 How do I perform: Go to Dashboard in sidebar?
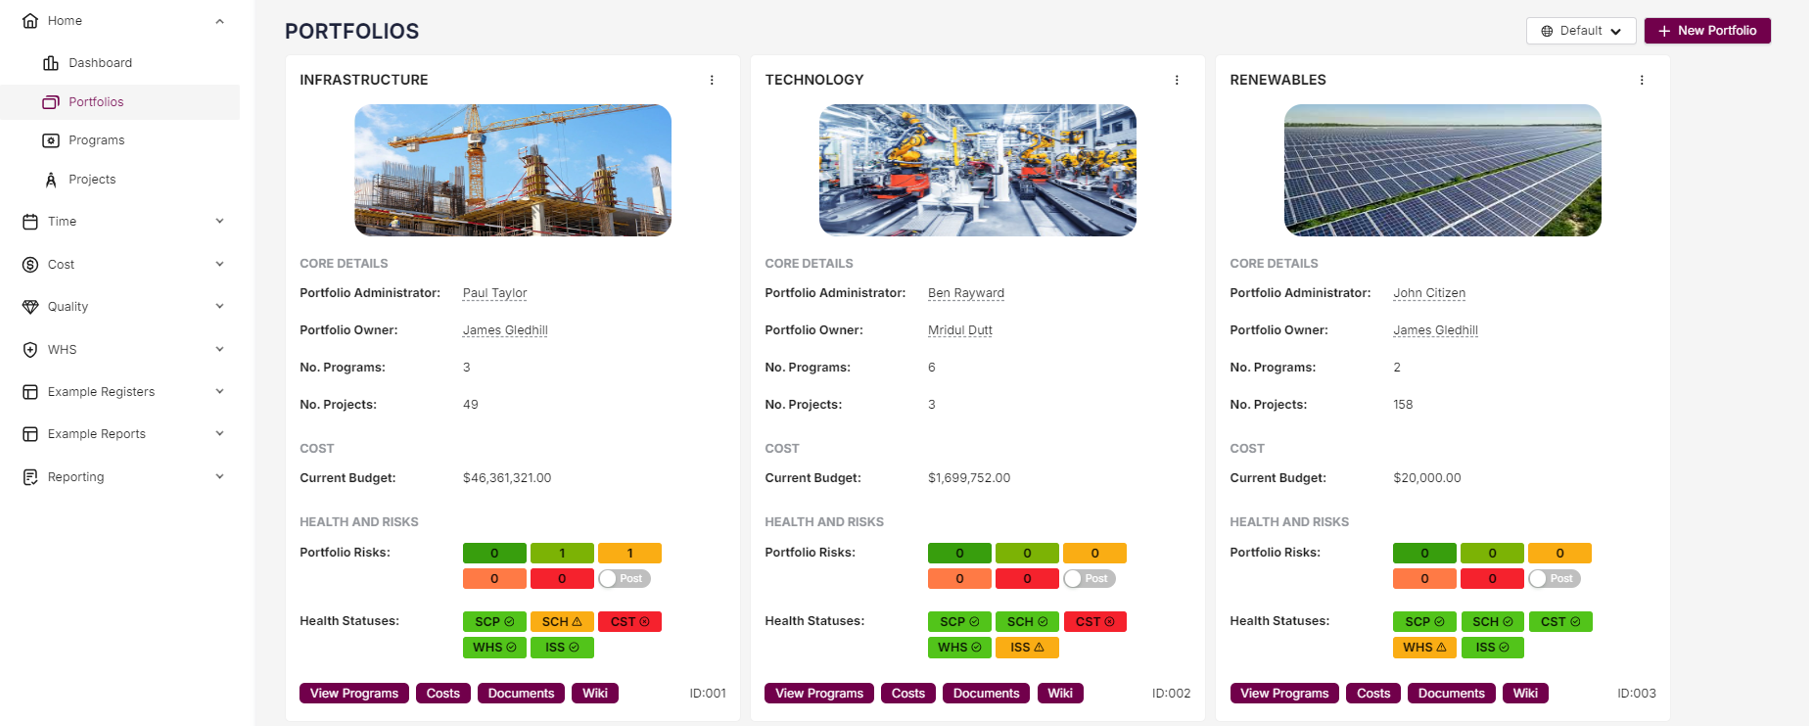[100, 63]
